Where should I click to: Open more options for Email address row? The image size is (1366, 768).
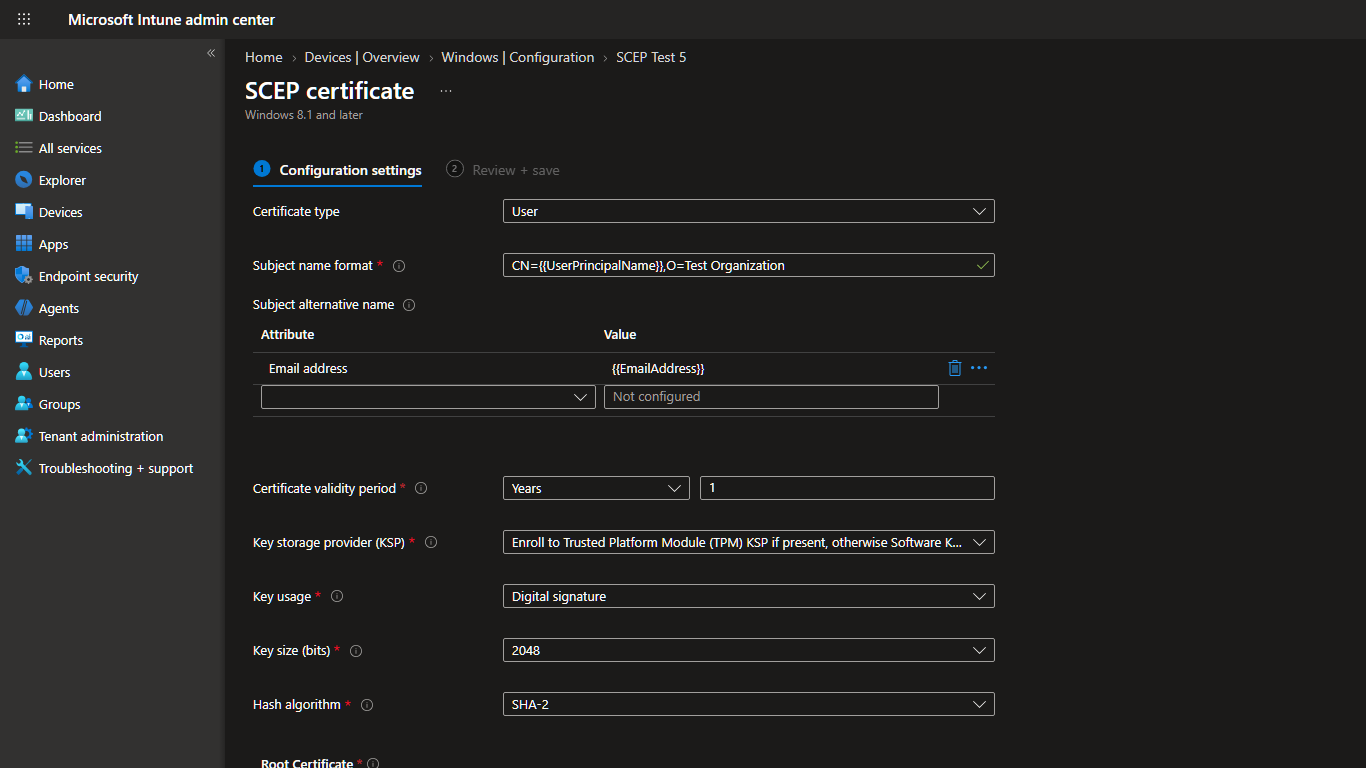(x=979, y=368)
